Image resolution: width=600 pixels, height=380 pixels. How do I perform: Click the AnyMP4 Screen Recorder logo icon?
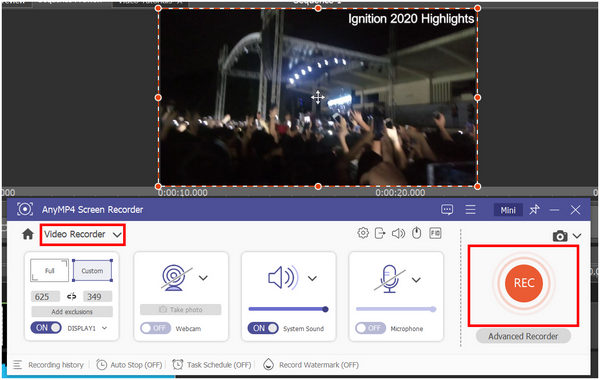point(25,209)
